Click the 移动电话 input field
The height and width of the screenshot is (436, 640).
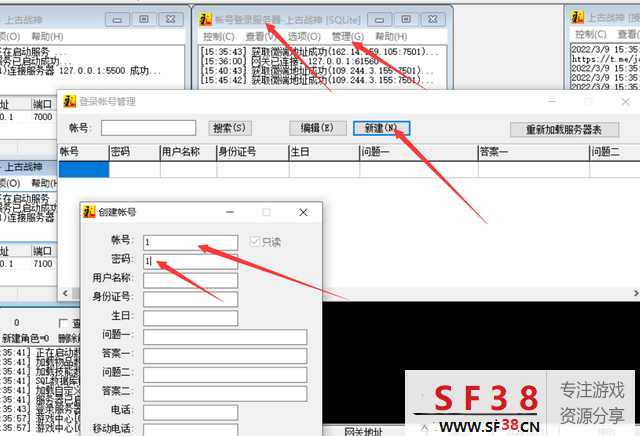click(190, 430)
